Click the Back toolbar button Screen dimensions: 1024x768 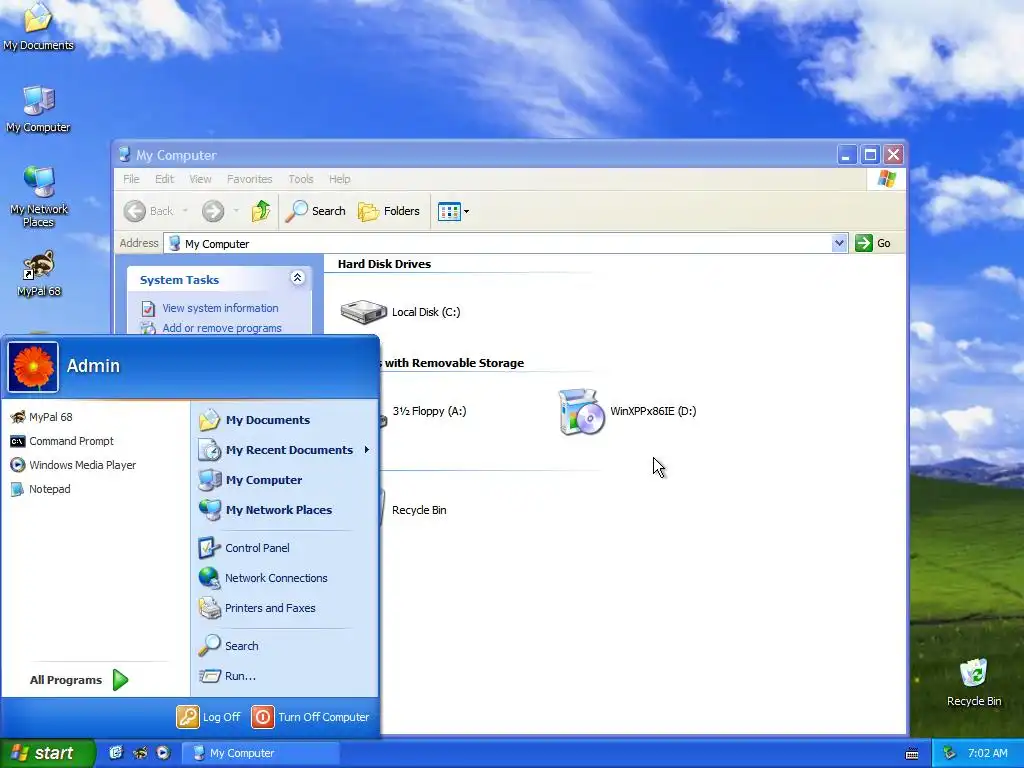tap(149, 211)
